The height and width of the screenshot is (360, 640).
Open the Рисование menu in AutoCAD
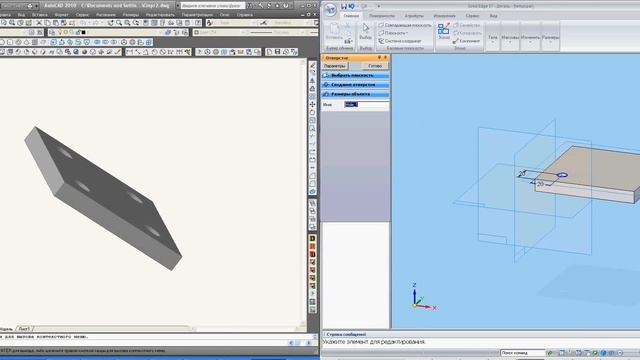[106, 14]
